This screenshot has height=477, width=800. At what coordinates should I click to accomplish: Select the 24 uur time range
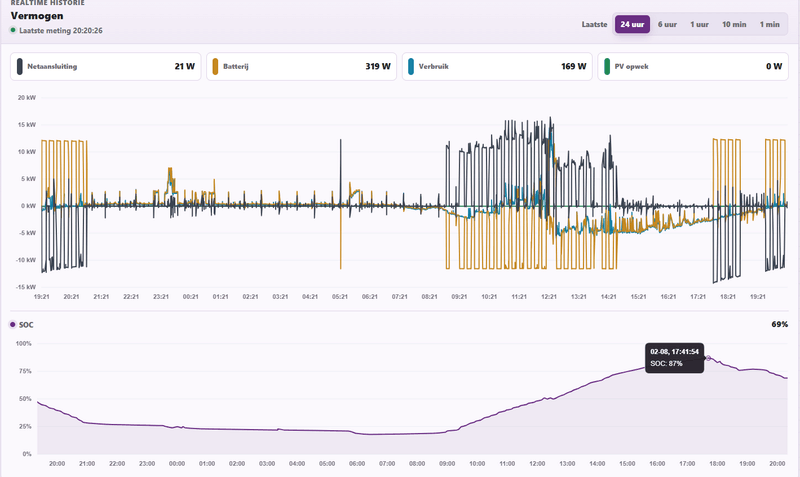point(632,24)
